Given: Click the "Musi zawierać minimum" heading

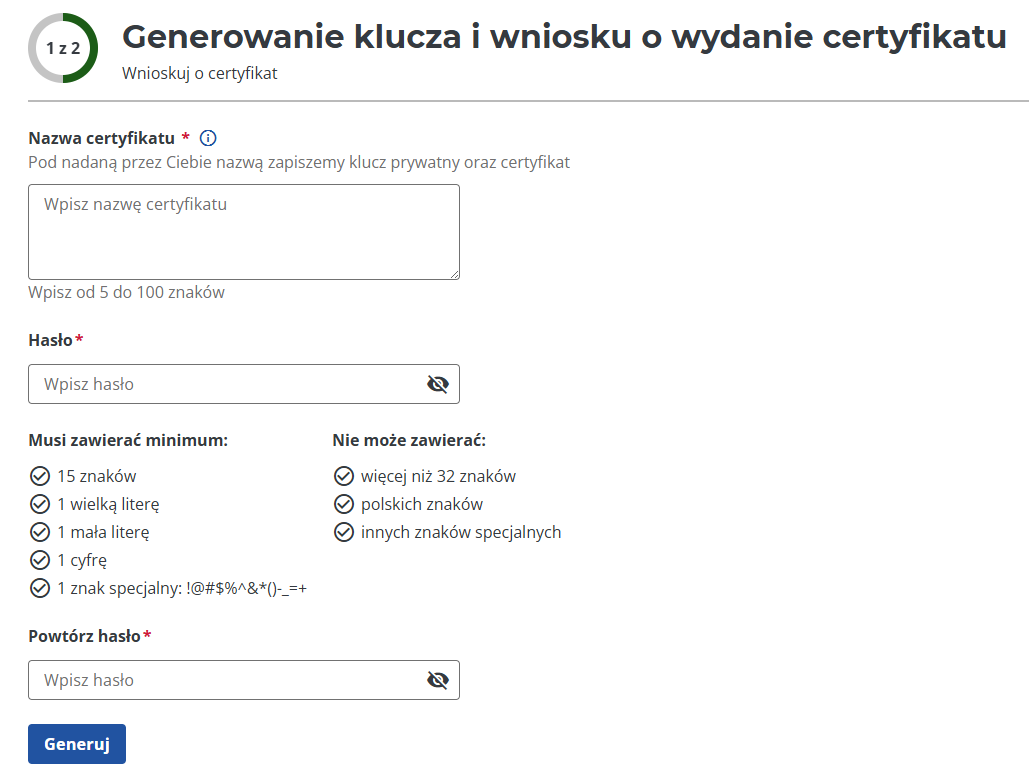Looking at the screenshot, I should tap(128, 438).
